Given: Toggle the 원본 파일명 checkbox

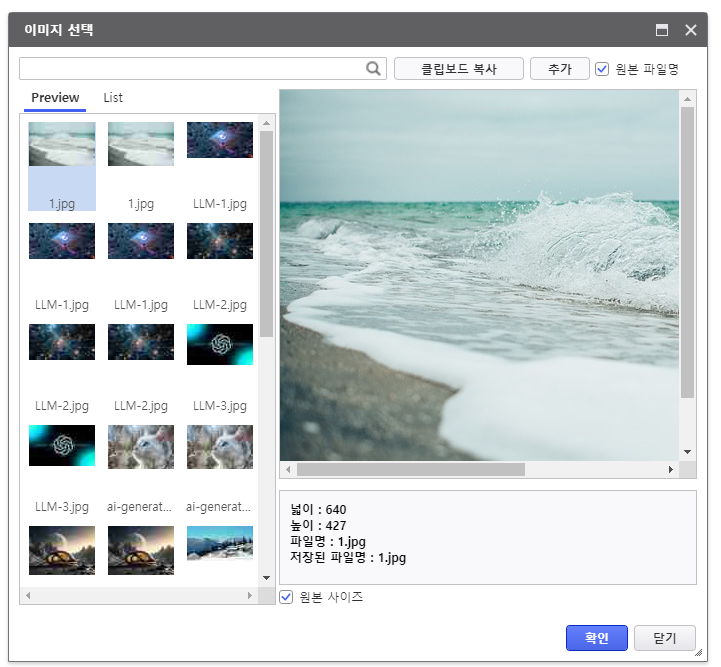Looking at the screenshot, I should [602, 69].
